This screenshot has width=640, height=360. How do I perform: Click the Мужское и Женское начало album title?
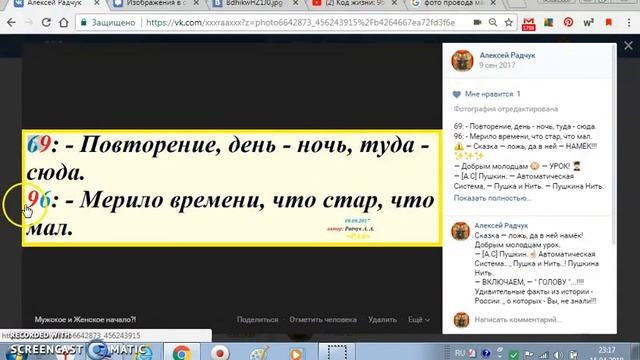tap(85, 320)
